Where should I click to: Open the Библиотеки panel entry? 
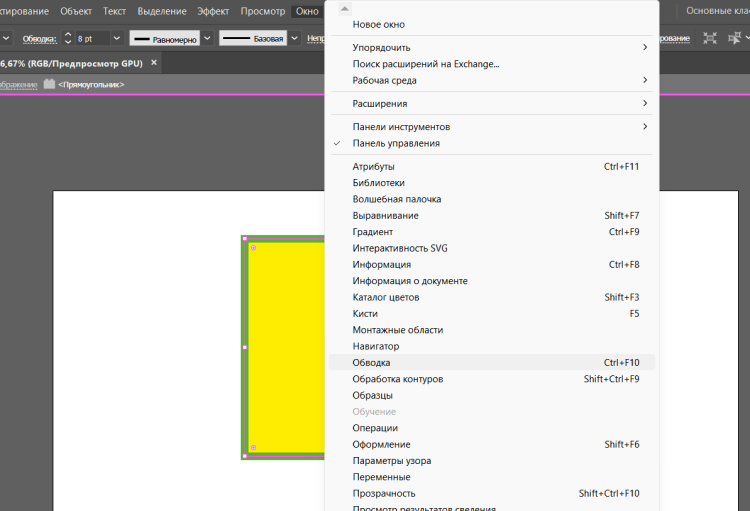coord(492,183)
